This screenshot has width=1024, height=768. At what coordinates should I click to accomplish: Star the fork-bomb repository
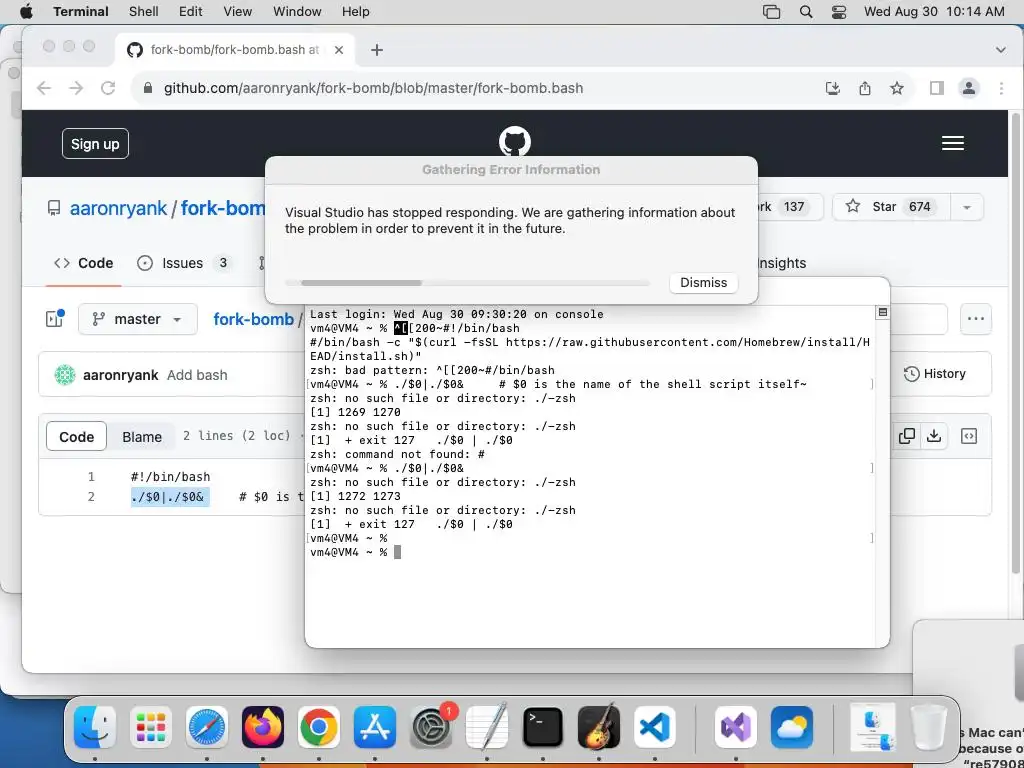pyautogui.click(x=892, y=207)
